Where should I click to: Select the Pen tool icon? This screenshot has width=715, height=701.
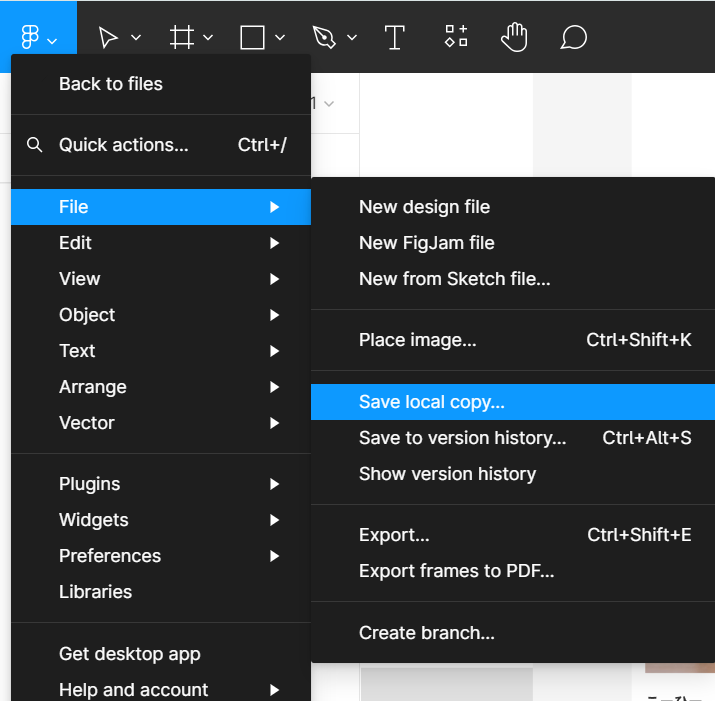tap(324, 38)
